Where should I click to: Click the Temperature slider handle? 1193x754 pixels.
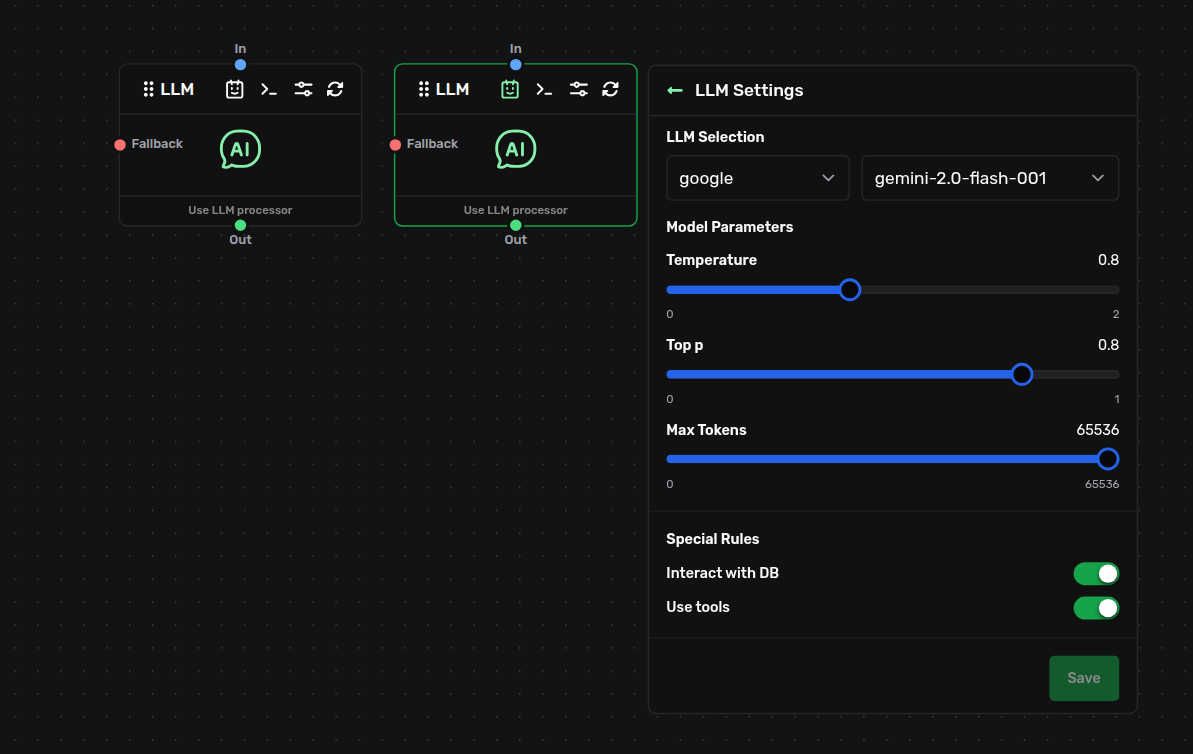(x=850, y=290)
